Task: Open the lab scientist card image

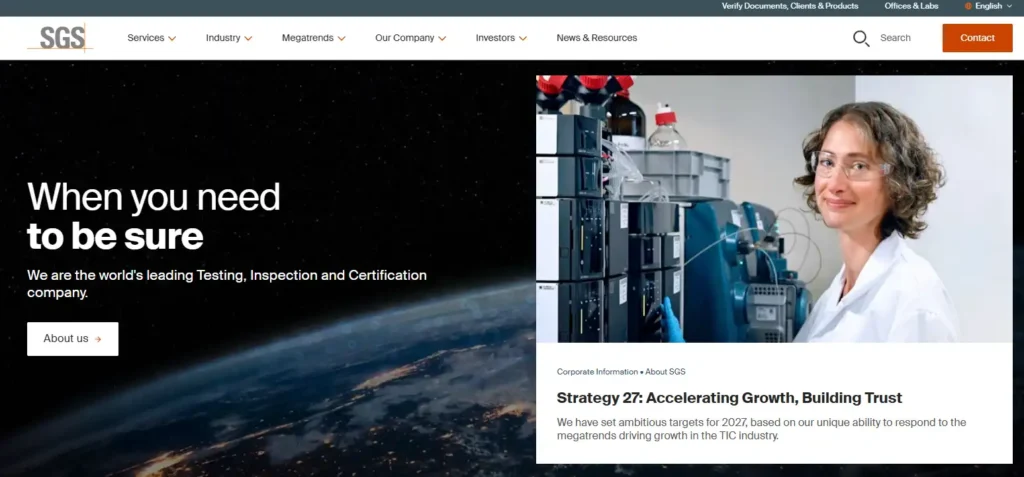Action: pos(774,208)
